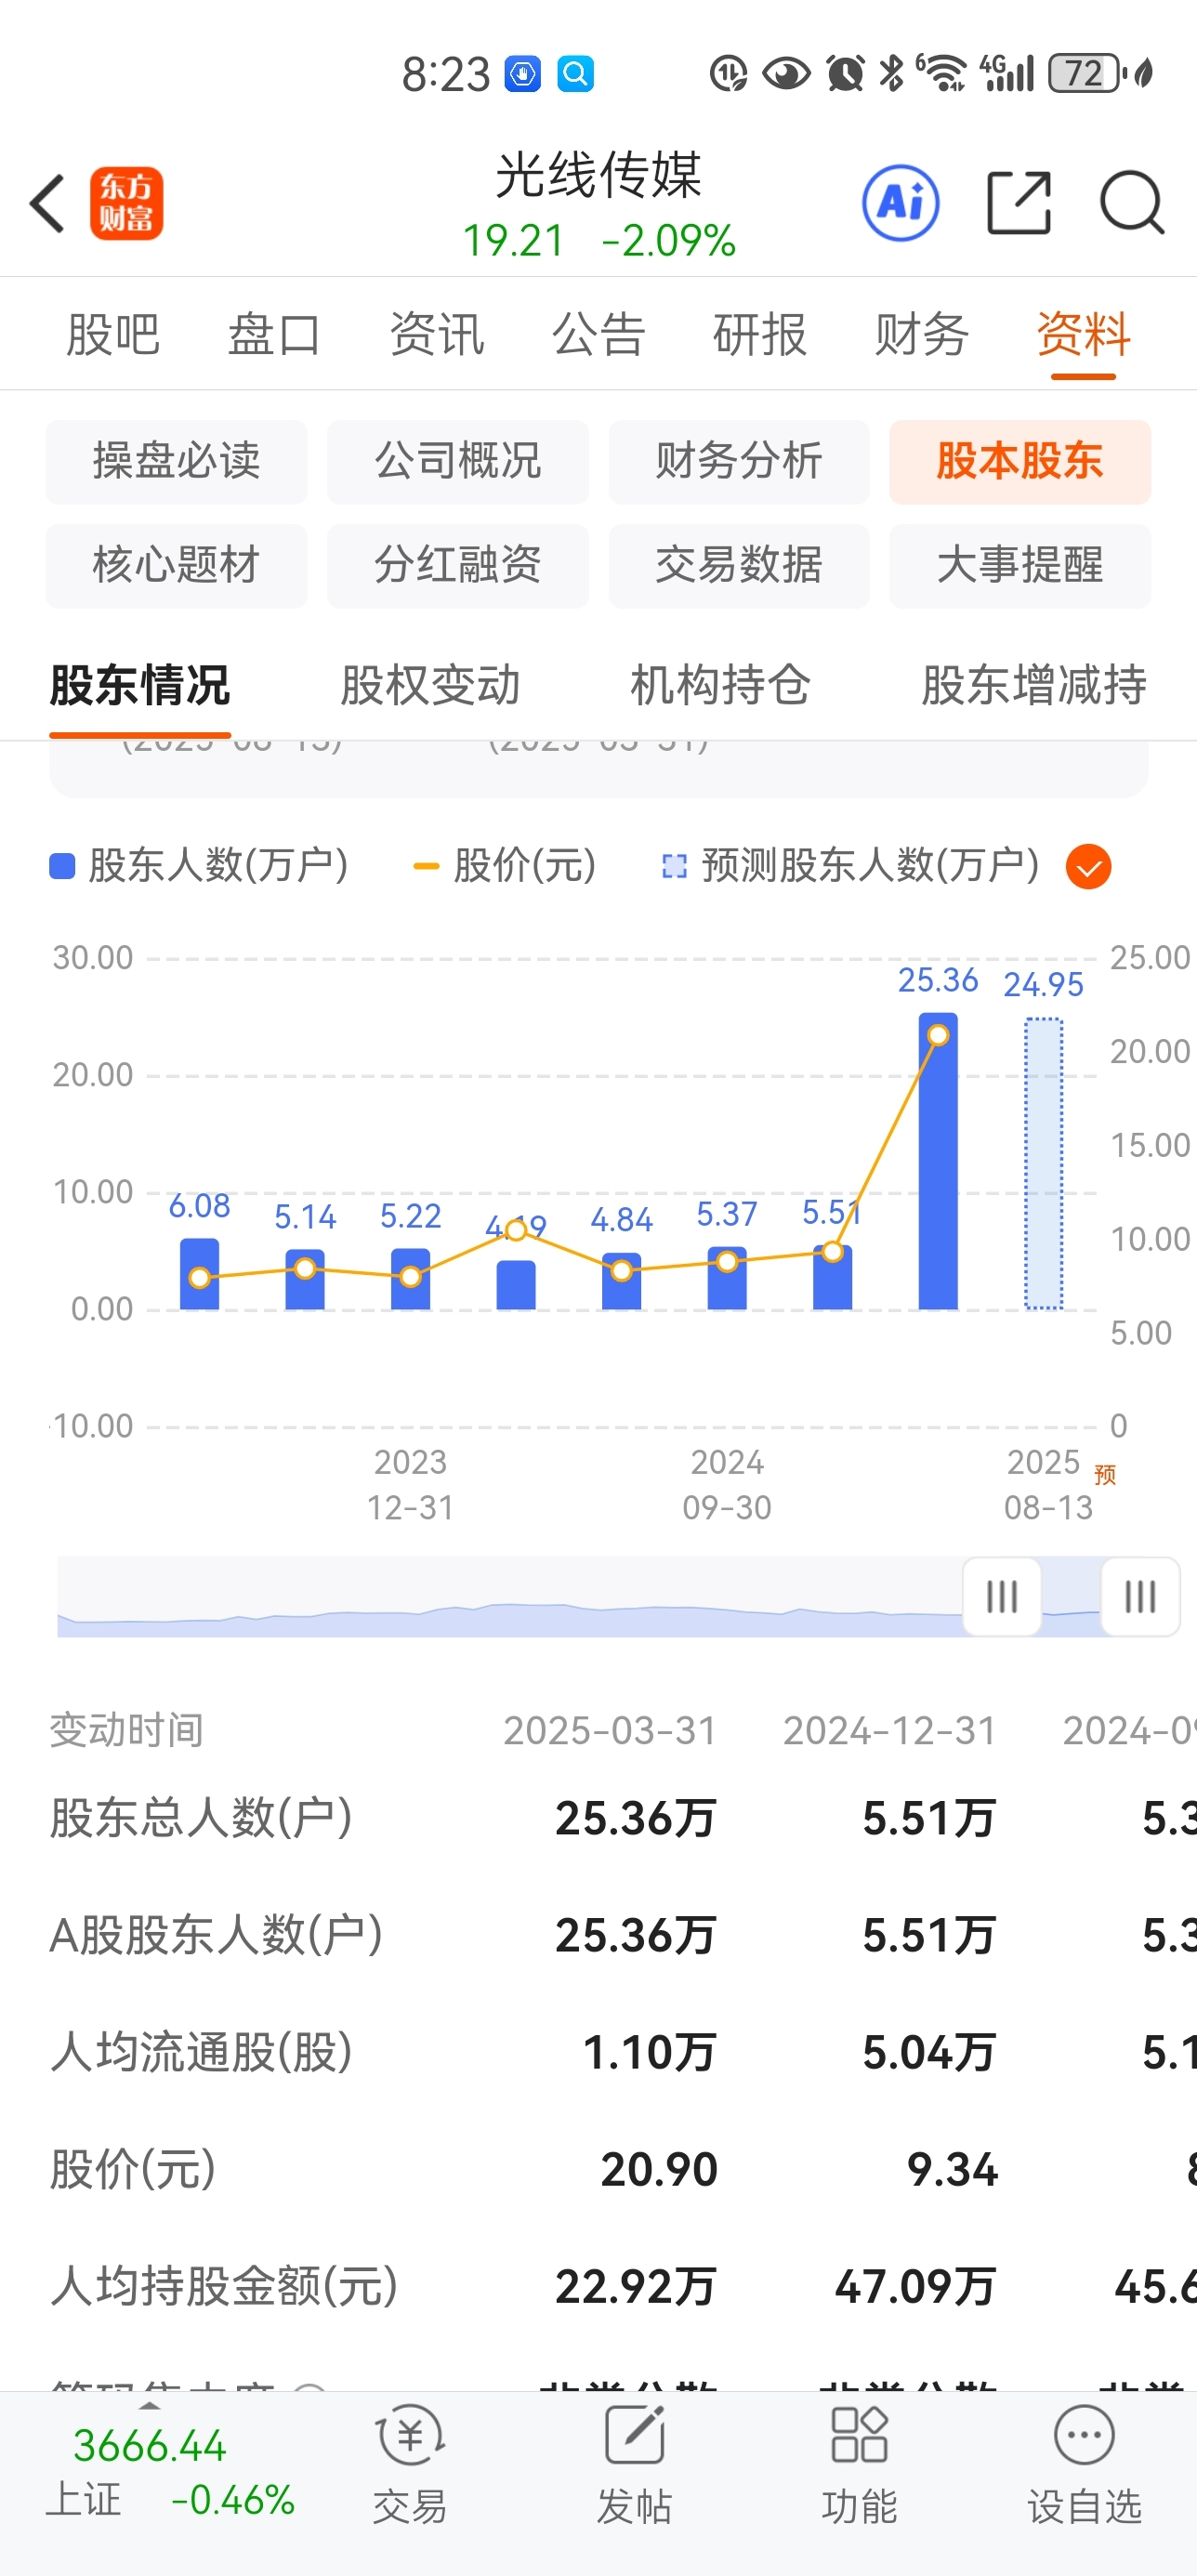The height and width of the screenshot is (2576, 1197).
Task: Tap the 2025-03-31 column header
Action: (x=610, y=1730)
